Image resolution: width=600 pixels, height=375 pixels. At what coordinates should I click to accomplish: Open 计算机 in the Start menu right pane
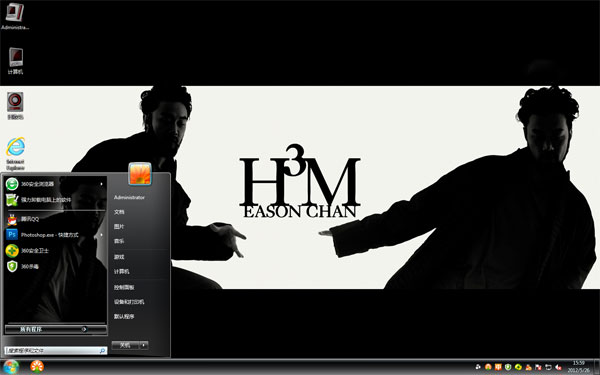pyautogui.click(x=121, y=271)
